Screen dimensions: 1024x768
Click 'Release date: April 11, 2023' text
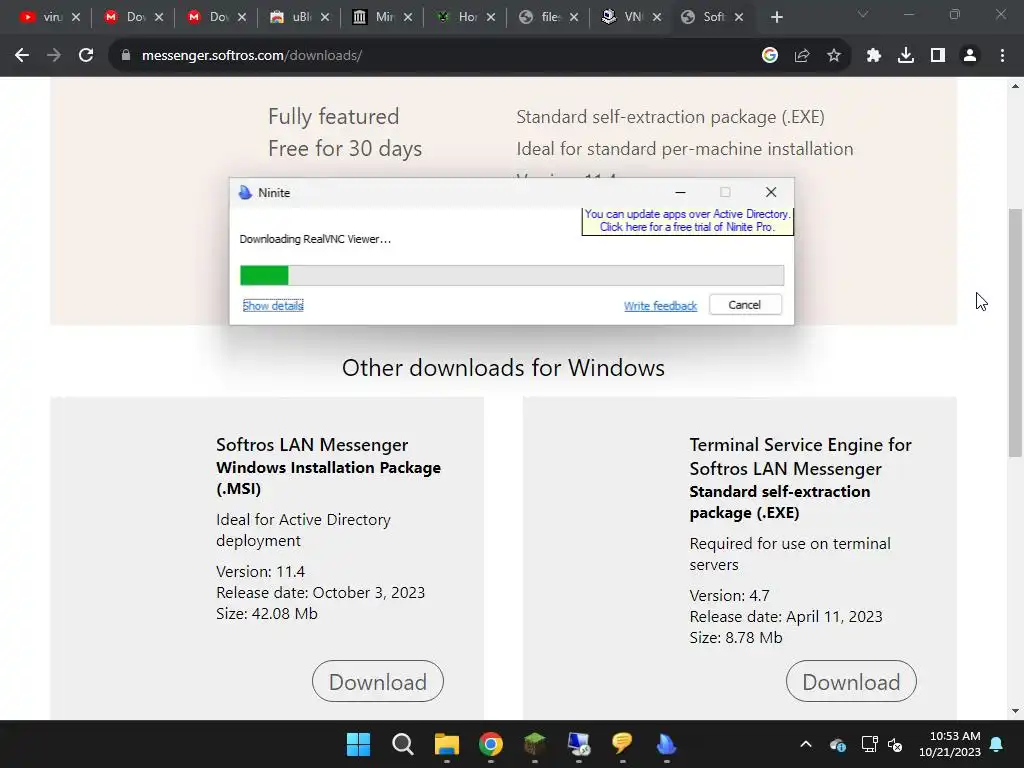(786, 616)
